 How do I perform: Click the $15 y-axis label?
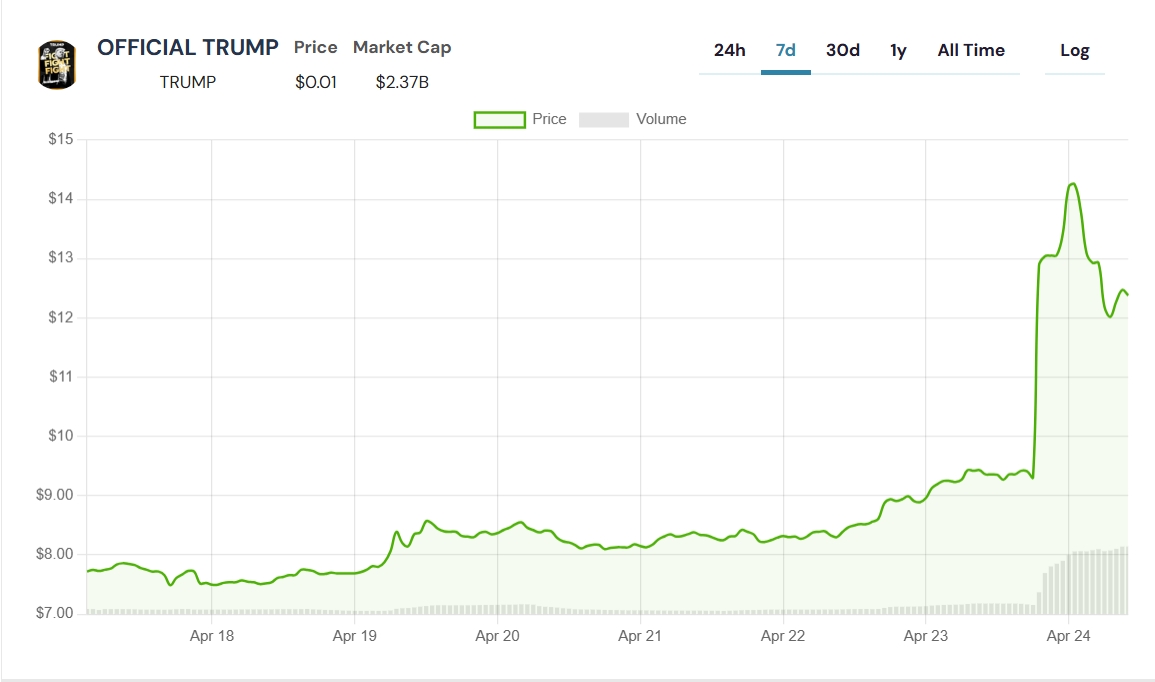tap(61, 139)
